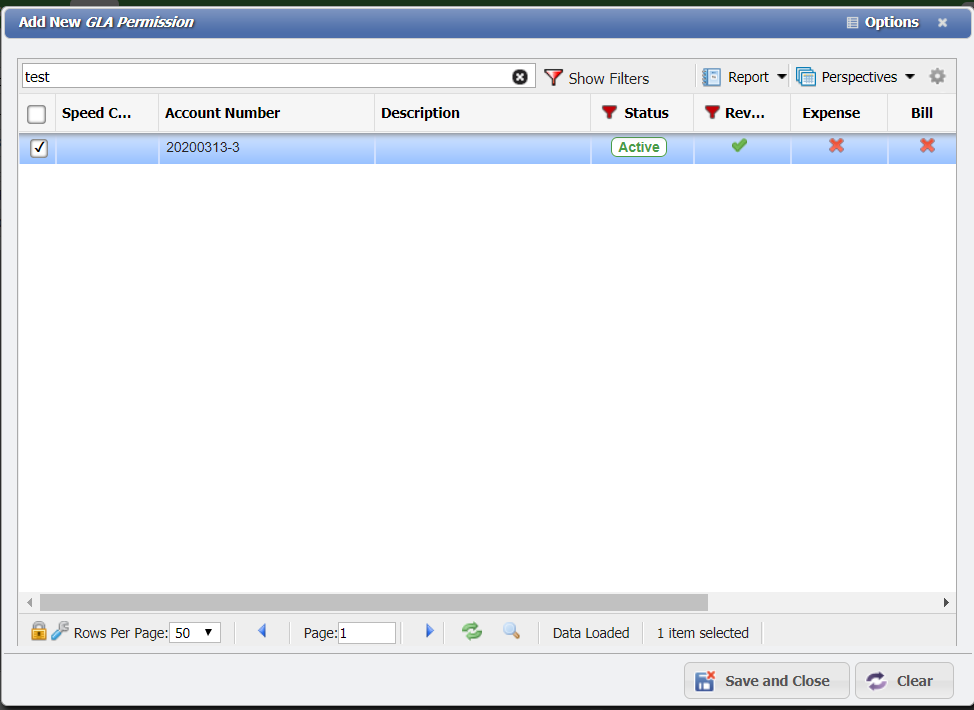Open grid settings via the gear icon
This screenshot has height=710, width=974.
(x=937, y=76)
